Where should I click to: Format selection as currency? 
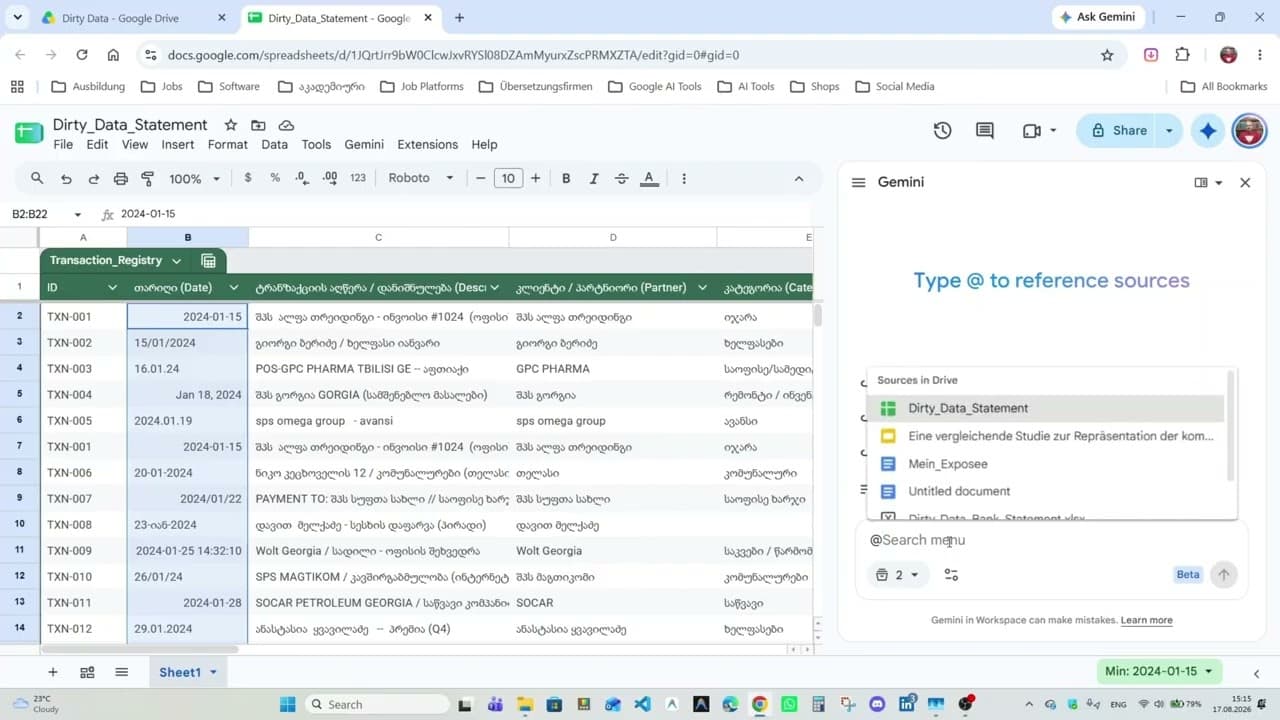pyautogui.click(x=248, y=178)
